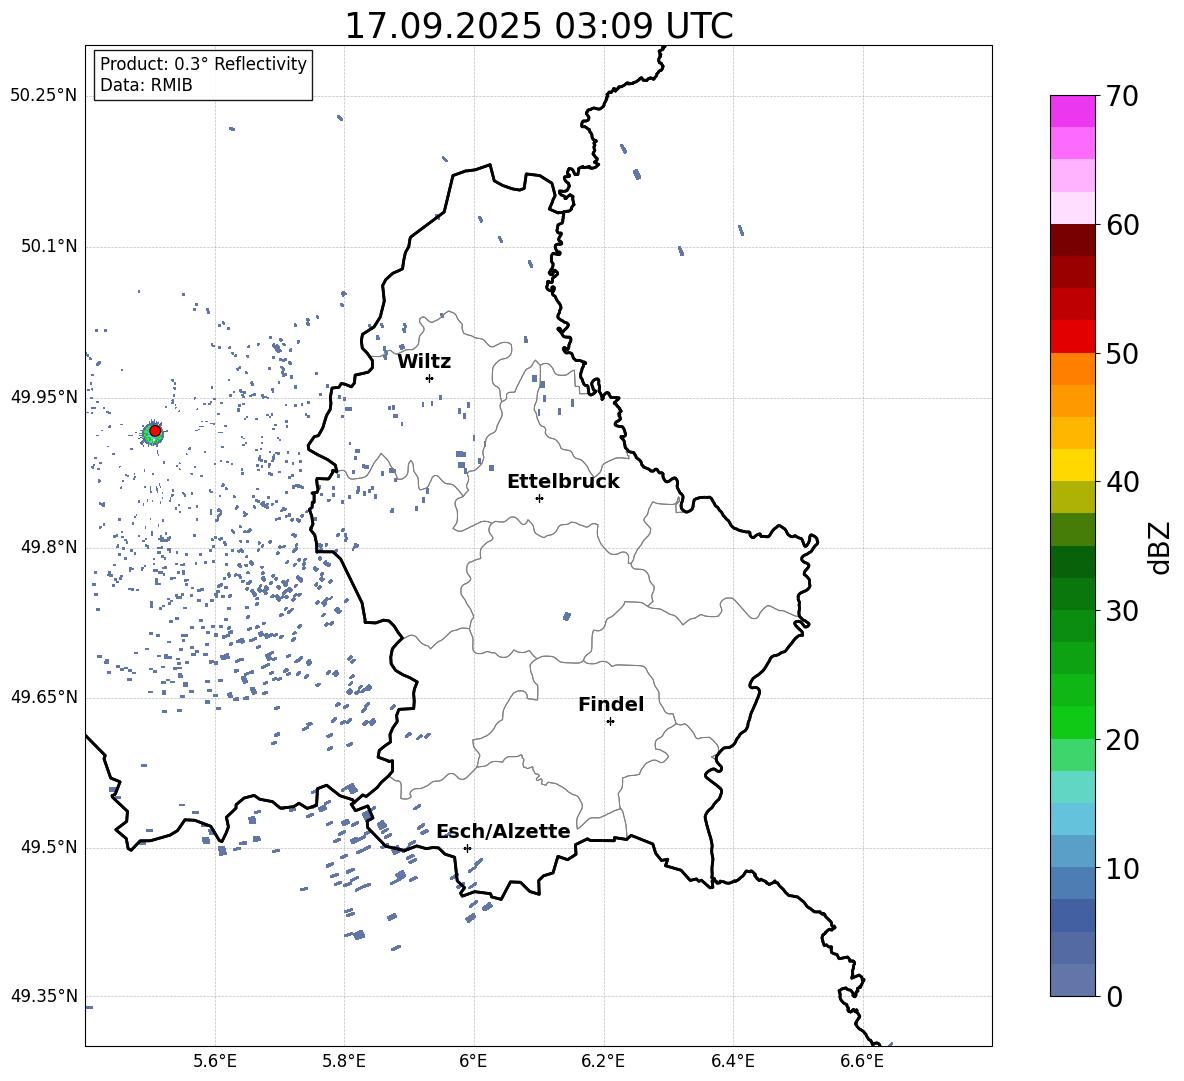Click the 49.5°N latitude label
Image resolution: width=1184 pixels, height=1081 pixels.
[x=49, y=847]
